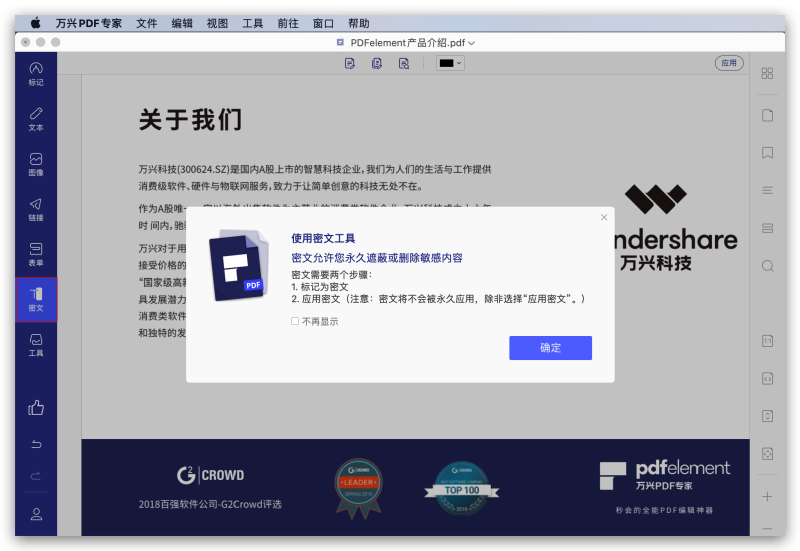800x551 pixels.
Task: Expand the PDFelement产品介绍.pdf title chevron
Action: pos(471,43)
